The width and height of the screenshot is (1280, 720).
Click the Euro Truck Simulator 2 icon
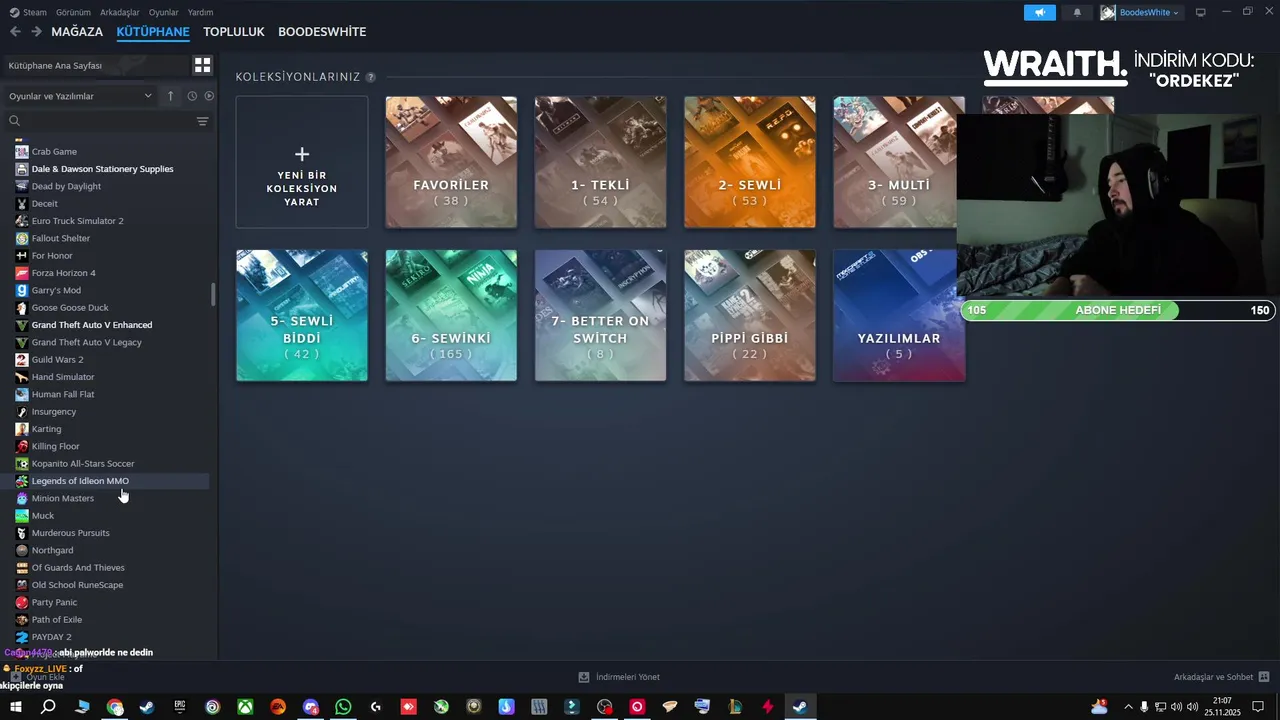[x=22, y=221]
